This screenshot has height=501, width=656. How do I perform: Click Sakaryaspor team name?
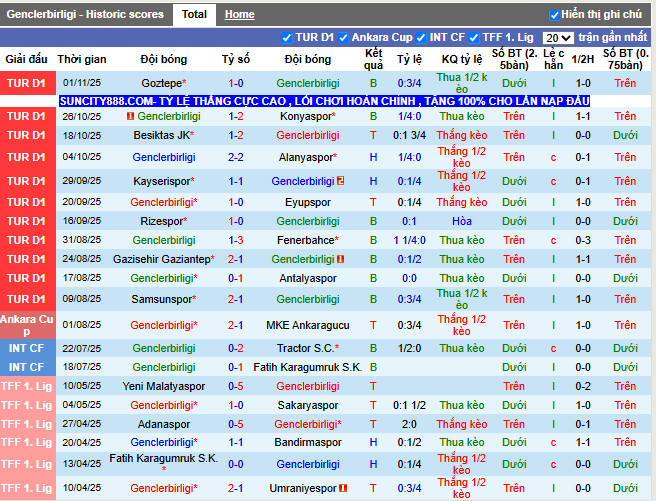(308, 406)
